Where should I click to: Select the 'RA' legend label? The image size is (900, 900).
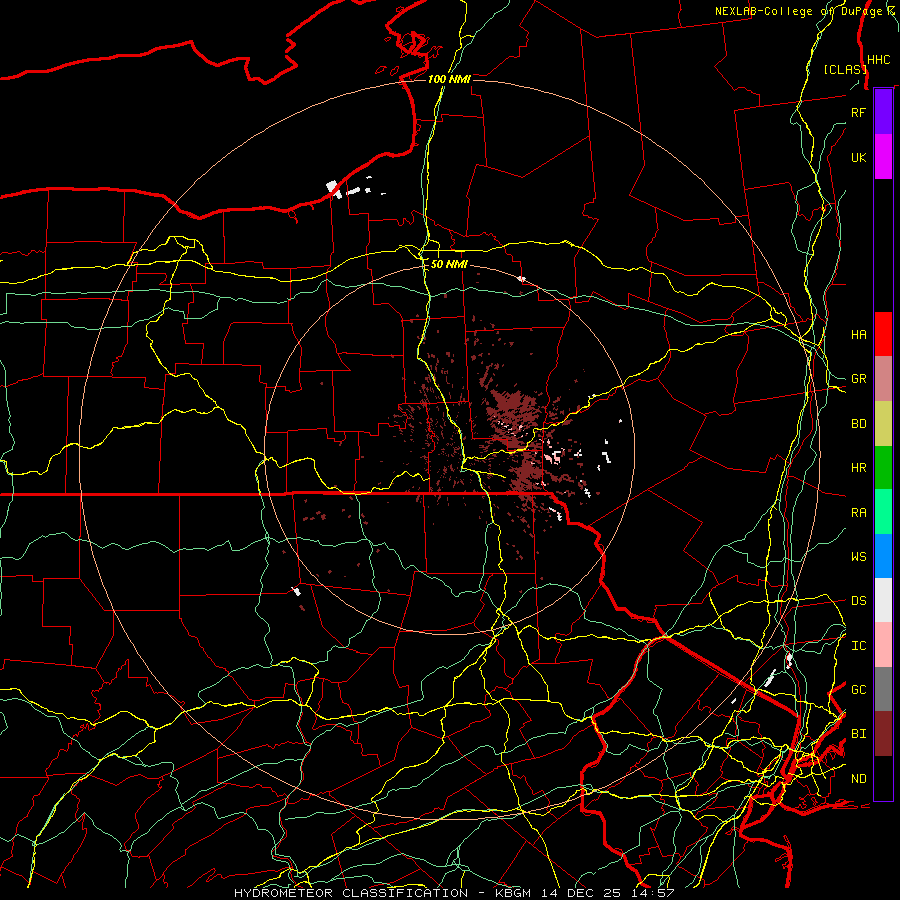(858, 513)
